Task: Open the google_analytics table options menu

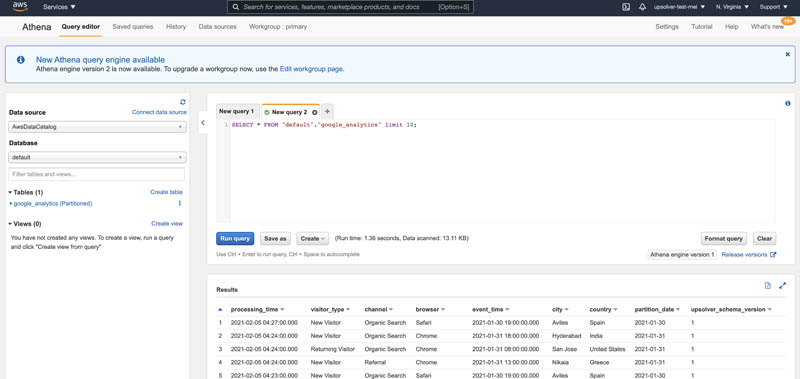Action: point(180,203)
